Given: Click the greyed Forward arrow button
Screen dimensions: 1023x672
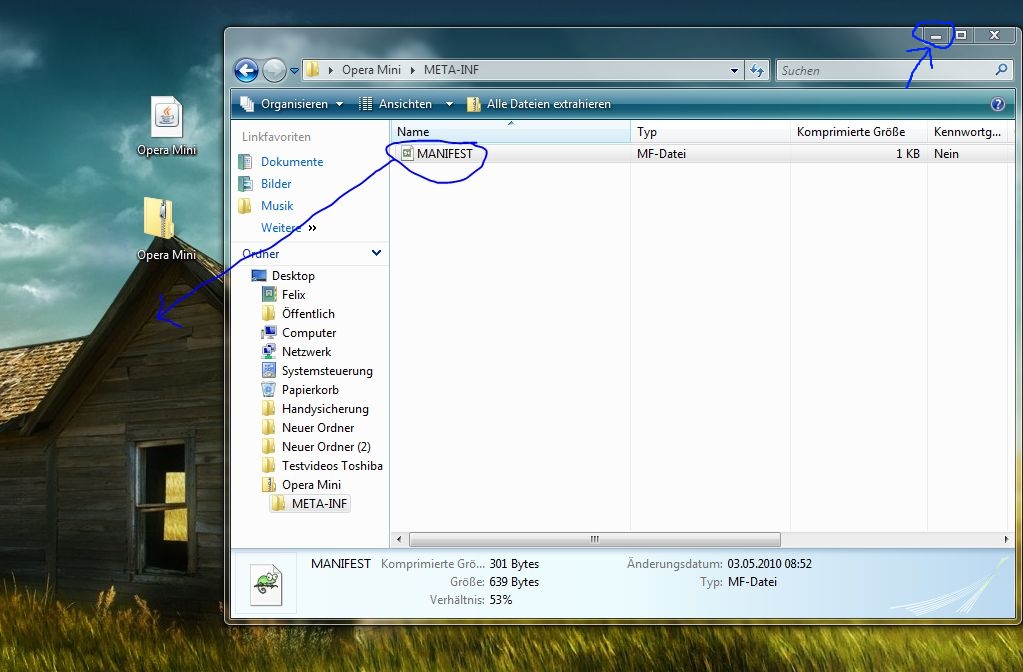Looking at the screenshot, I should (x=274, y=70).
